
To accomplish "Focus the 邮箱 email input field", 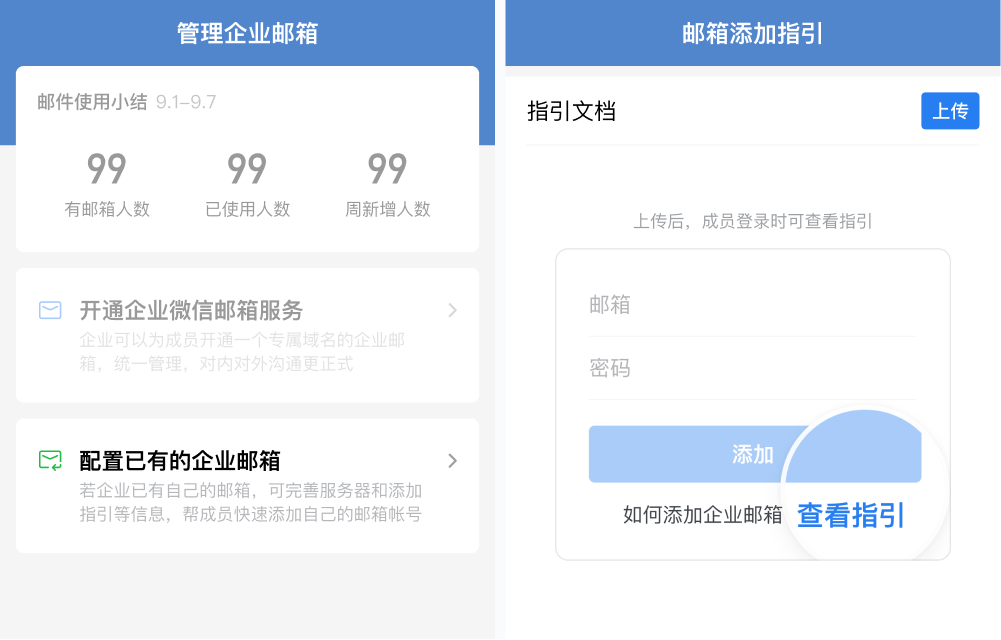I will coord(753,304).
